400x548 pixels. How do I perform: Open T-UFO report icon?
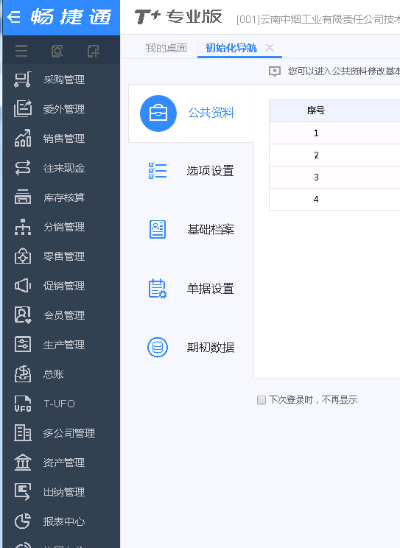tap(23, 404)
